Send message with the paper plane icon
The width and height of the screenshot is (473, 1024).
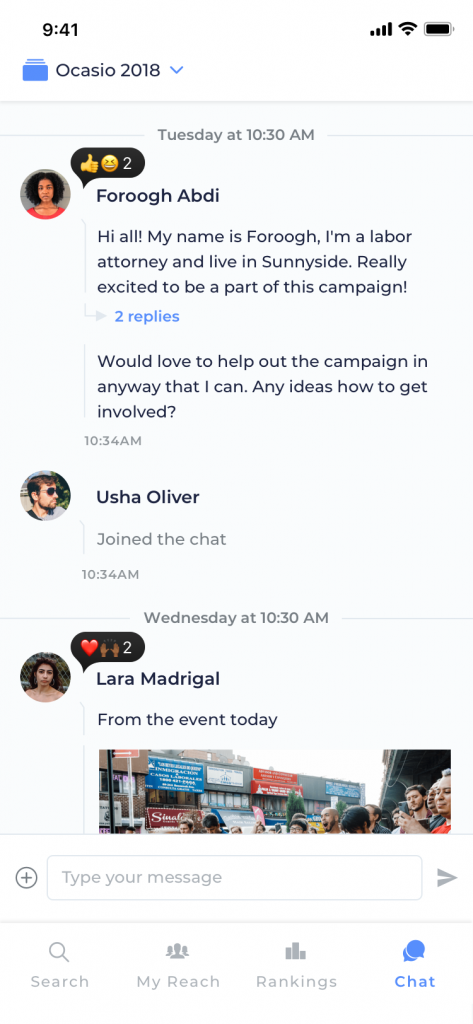(x=447, y=877)
